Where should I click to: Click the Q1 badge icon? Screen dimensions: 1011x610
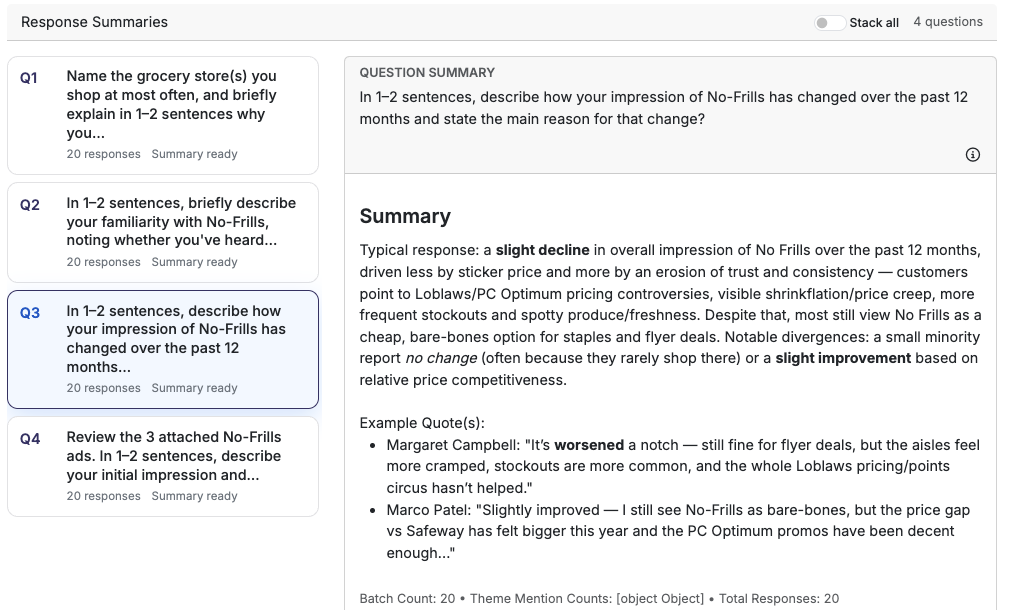[29, 77]
